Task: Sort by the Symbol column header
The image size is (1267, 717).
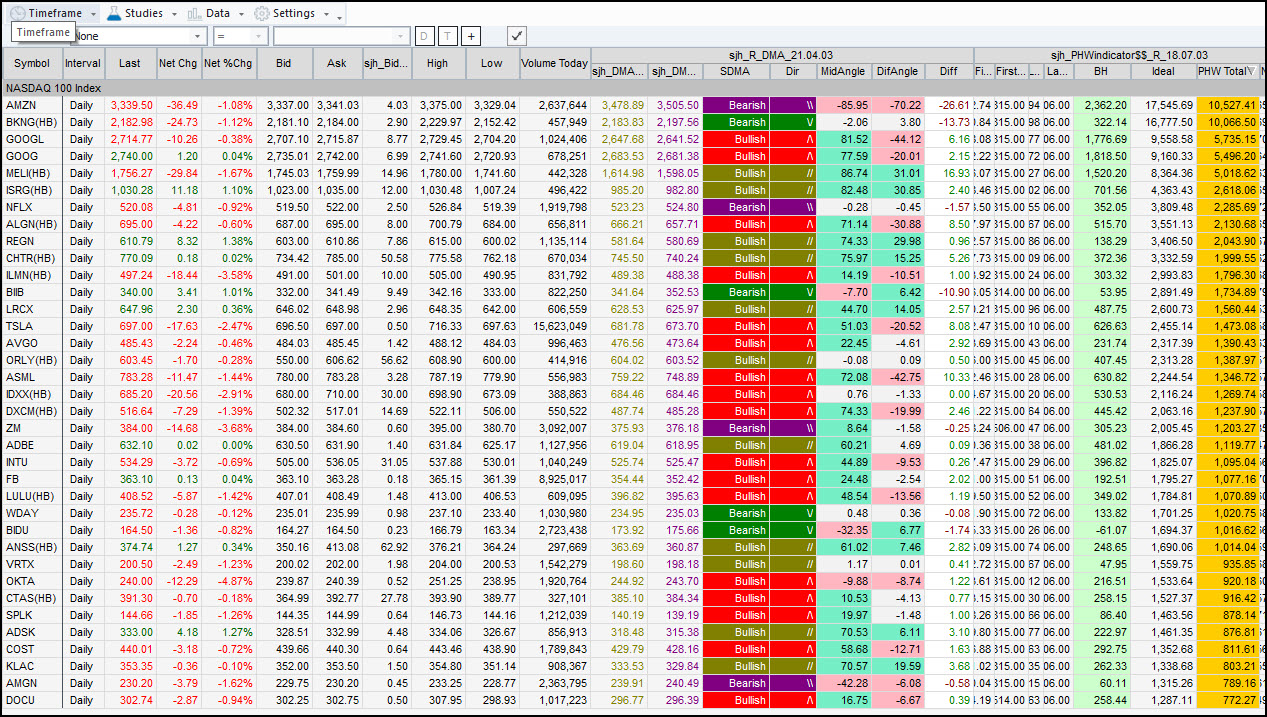Action: [x=32, y=63]
